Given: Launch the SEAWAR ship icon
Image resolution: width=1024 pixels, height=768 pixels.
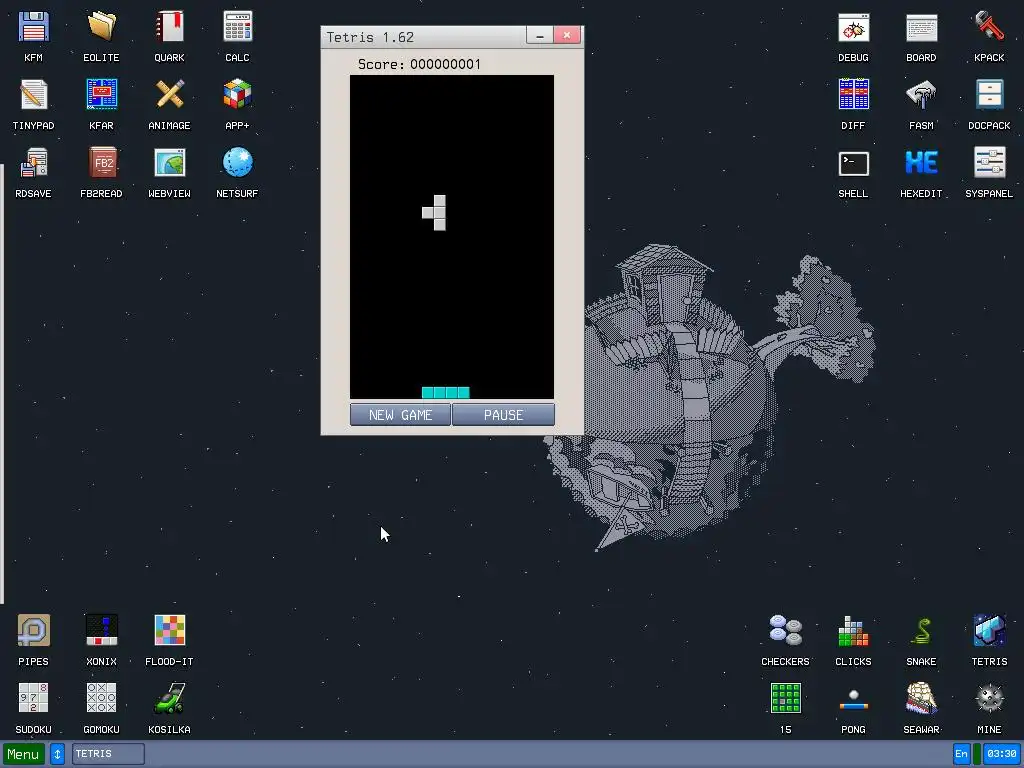Looking at the screenshot, I should pyautogui.click(x=921, y=699).
